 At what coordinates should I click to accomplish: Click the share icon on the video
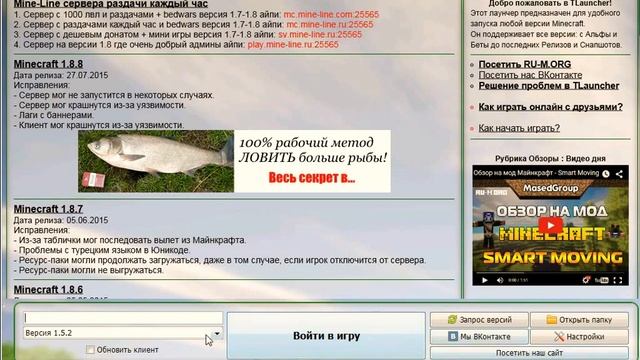619,174
